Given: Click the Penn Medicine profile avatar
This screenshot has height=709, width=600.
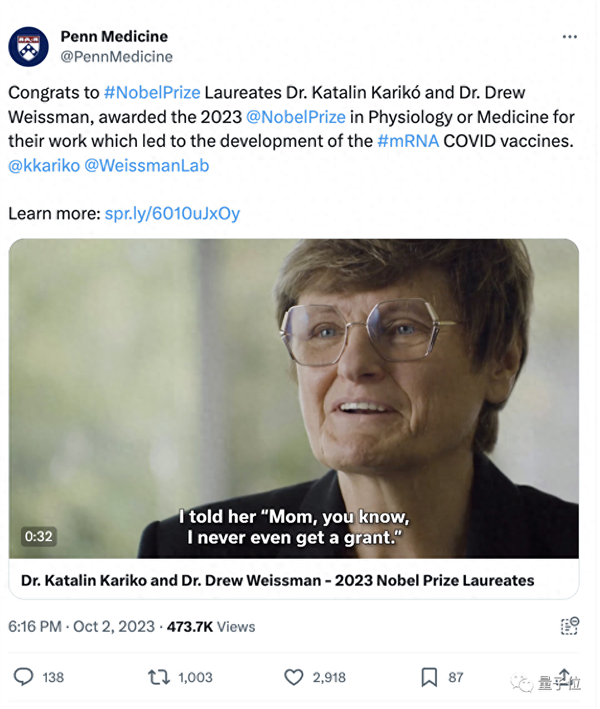Looking at the screenshot, I should [x=28, y=45].
